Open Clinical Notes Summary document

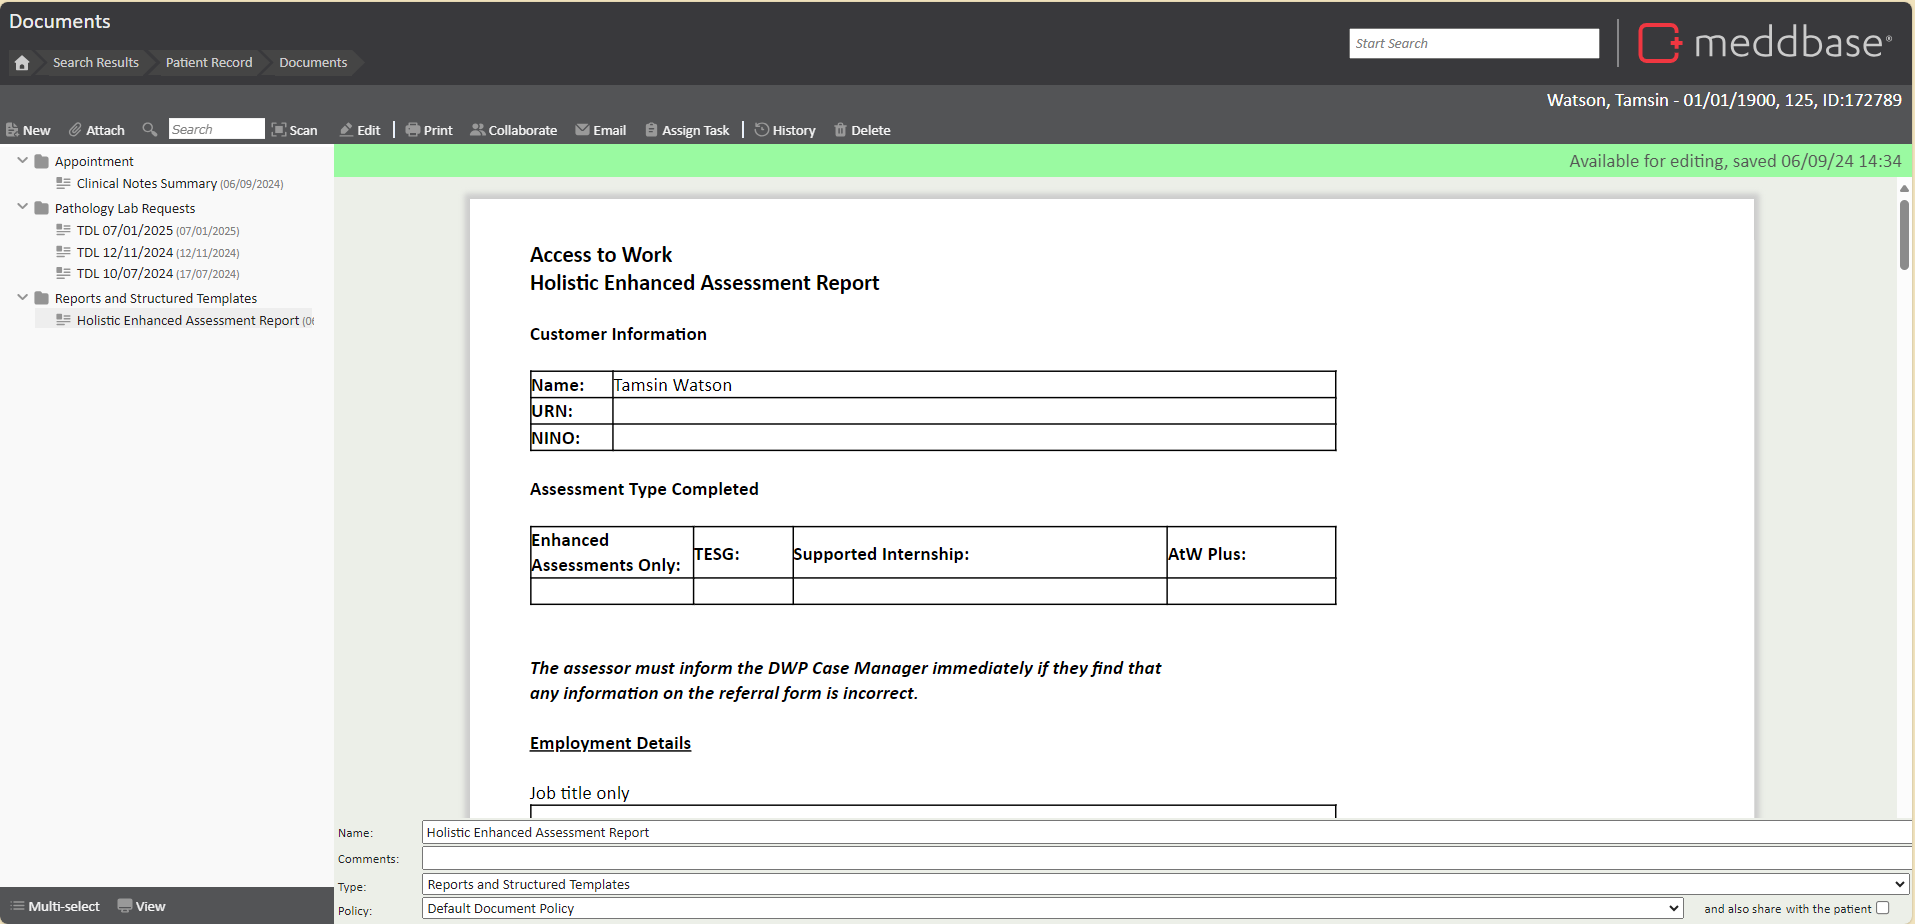[147, 184]
